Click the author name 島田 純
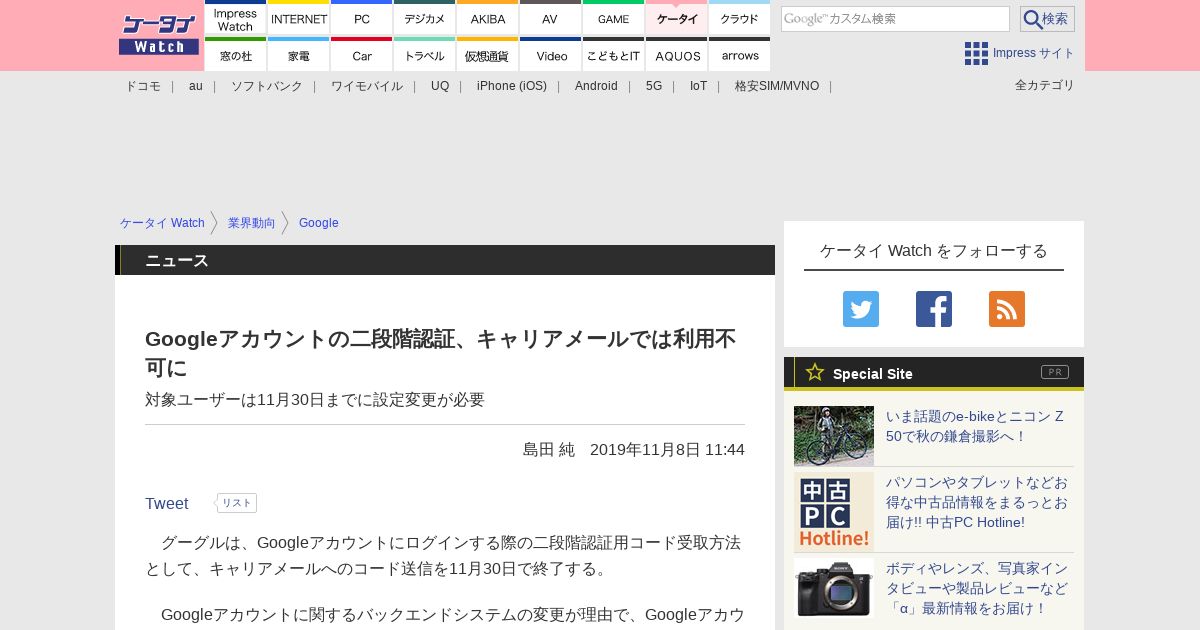 tap(548, 450)
